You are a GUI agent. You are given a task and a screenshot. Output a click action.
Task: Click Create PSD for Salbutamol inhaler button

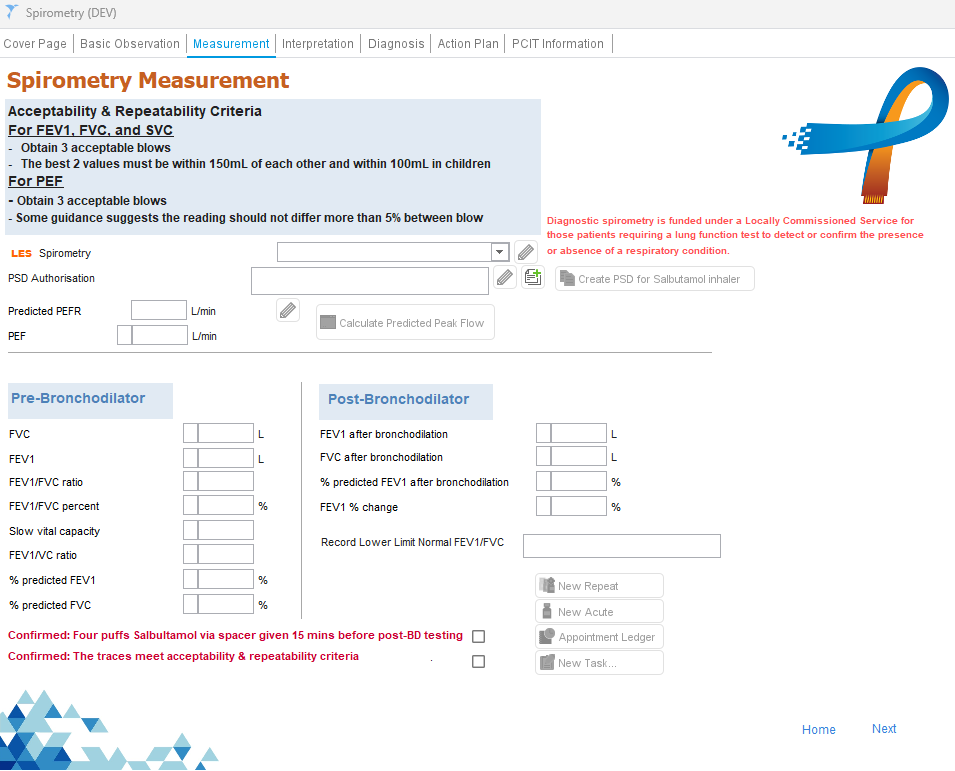pos(654,279)
